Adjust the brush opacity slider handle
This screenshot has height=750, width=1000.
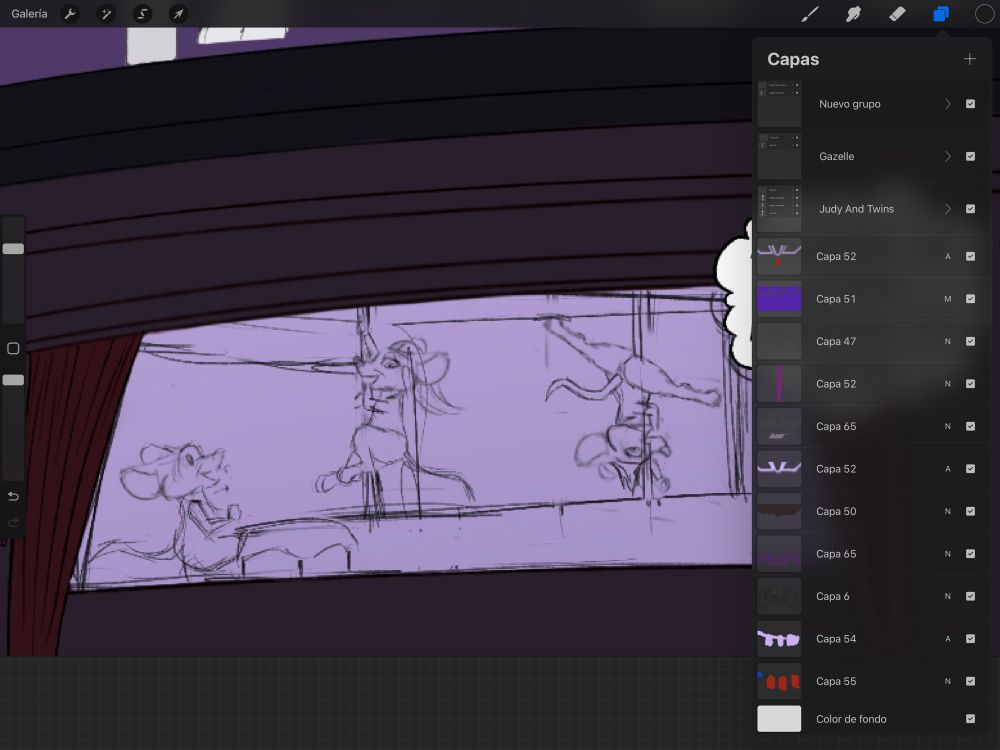click(x=13, y=380)
